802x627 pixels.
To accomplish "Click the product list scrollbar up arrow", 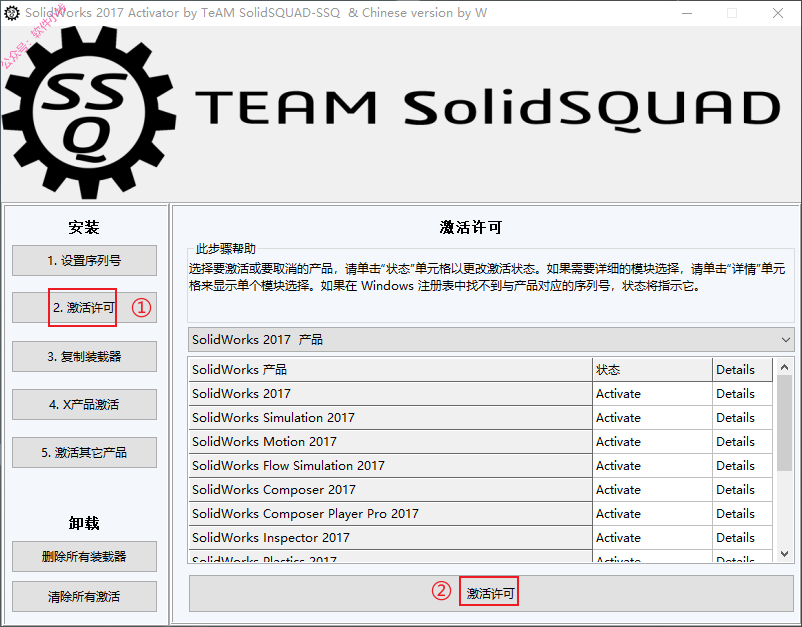I will (785, 367).
